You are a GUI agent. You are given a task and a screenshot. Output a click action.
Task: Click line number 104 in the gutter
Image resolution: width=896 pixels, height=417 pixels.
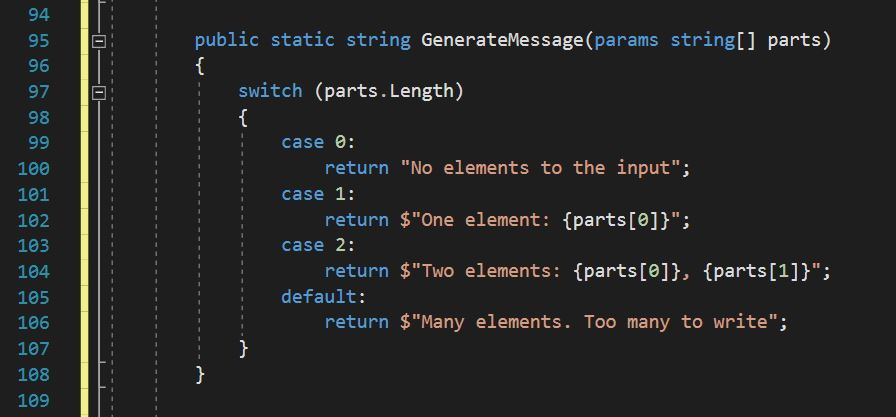coord(33,271)
